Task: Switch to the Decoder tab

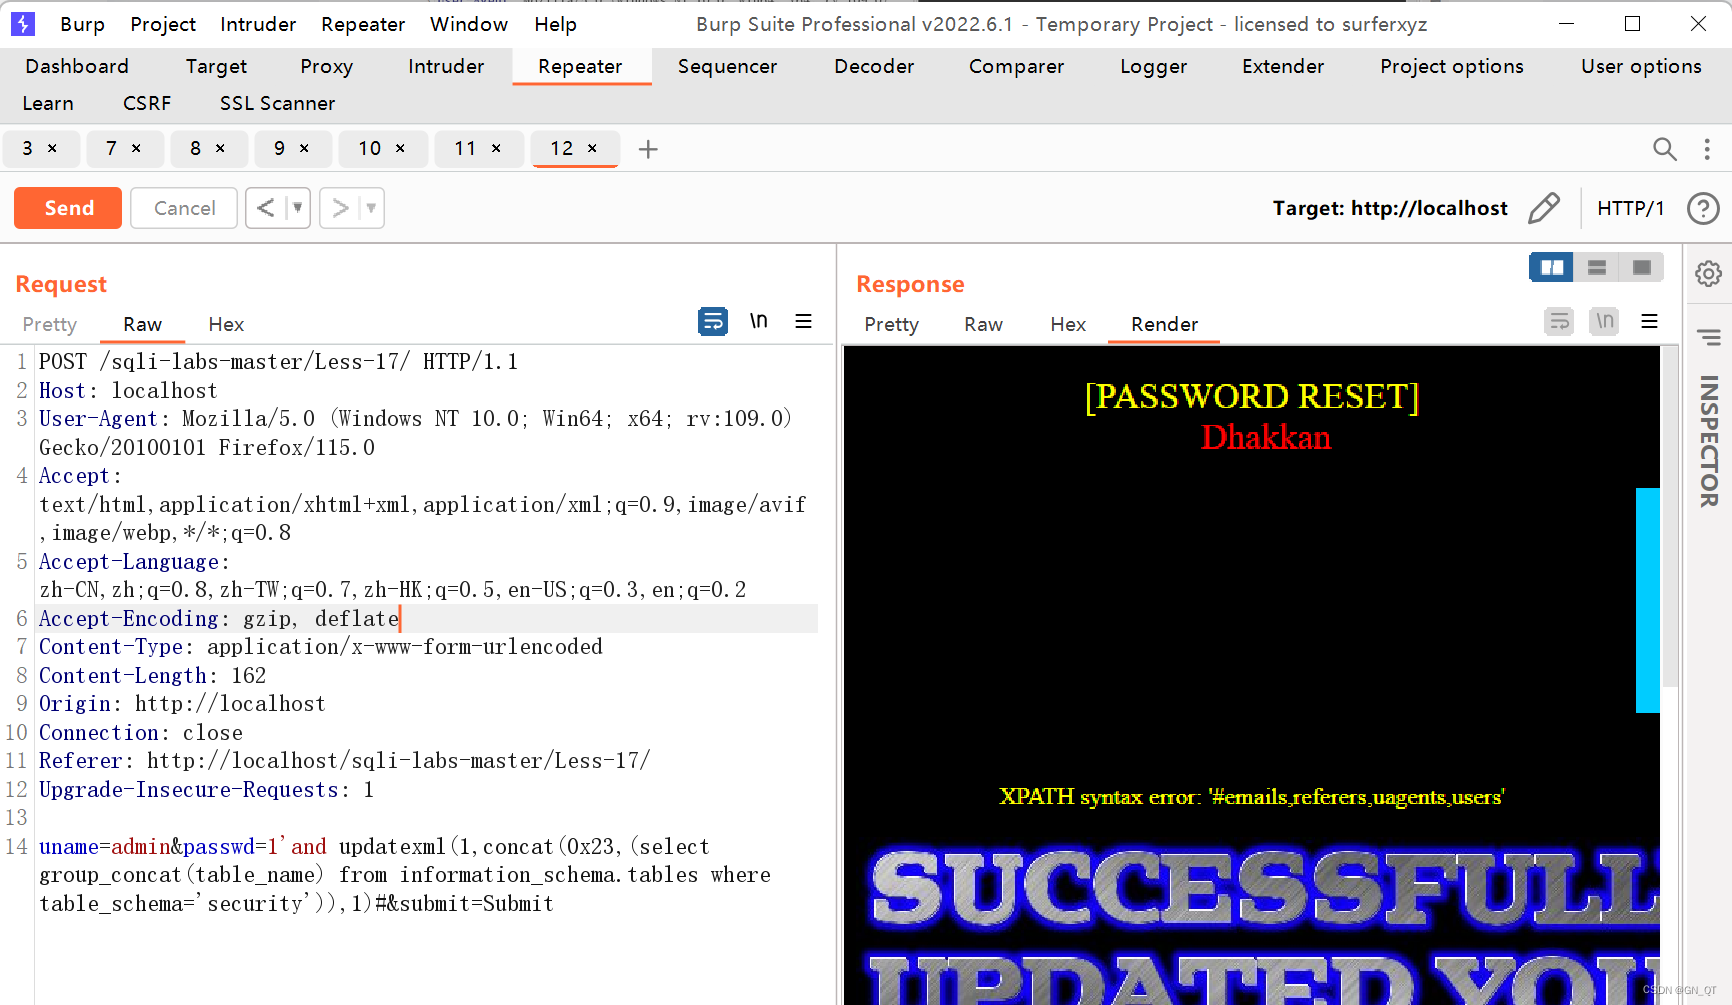Action: point(874,66)
